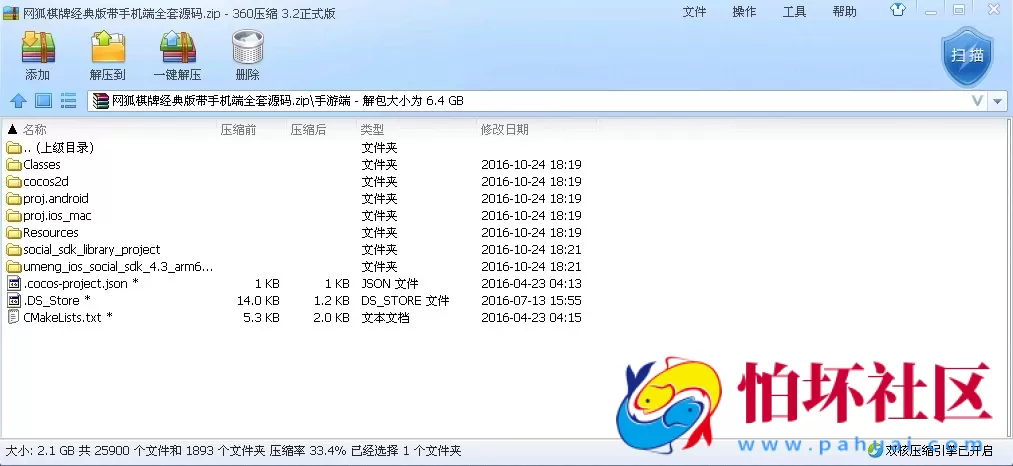Image resolution: width=1013 pixels, height=466 pixels.
Task: Open the address history arrow dropdown
Action: [998, 101]
